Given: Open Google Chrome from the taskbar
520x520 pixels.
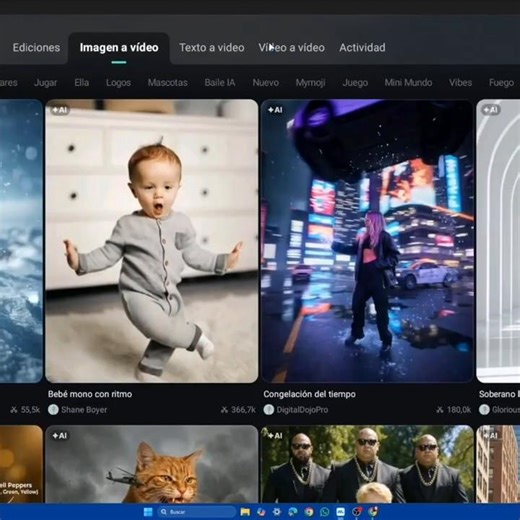Looking at the screenshot, I should pyautogui.click(x=309, y=512).
